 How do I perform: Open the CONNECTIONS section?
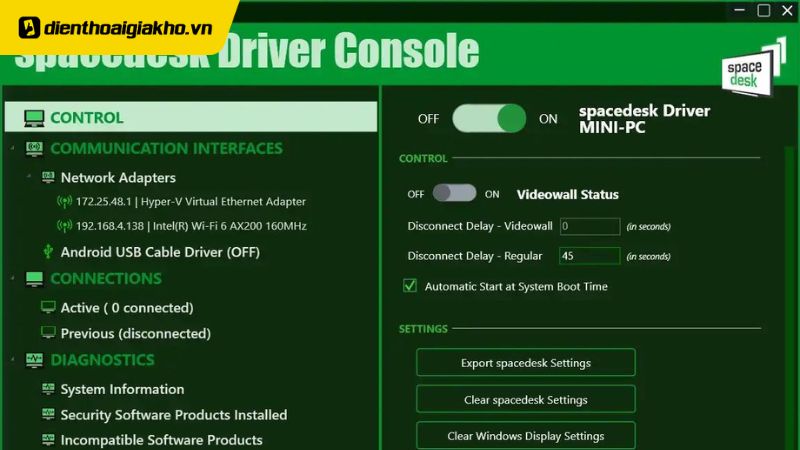coord(106,279)
